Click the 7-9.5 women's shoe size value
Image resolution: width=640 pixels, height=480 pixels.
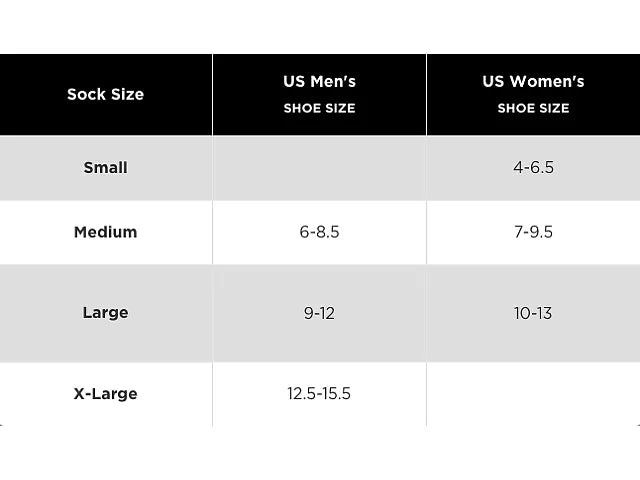(533, 232)
